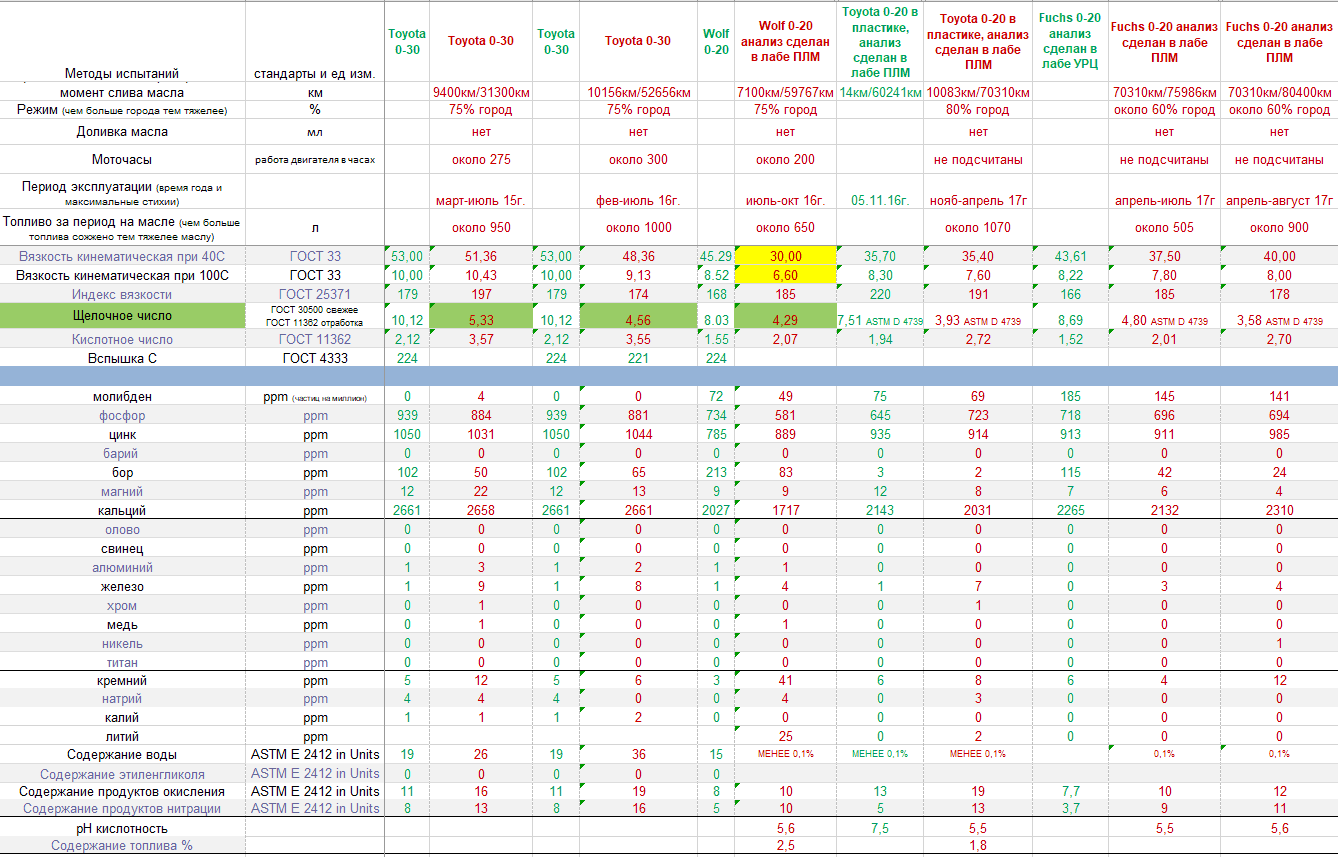Select the 'pH кислотность' row label
The height and width of the screenshot is (857, 1338).
pyautogui.click(x=122, y=829)
